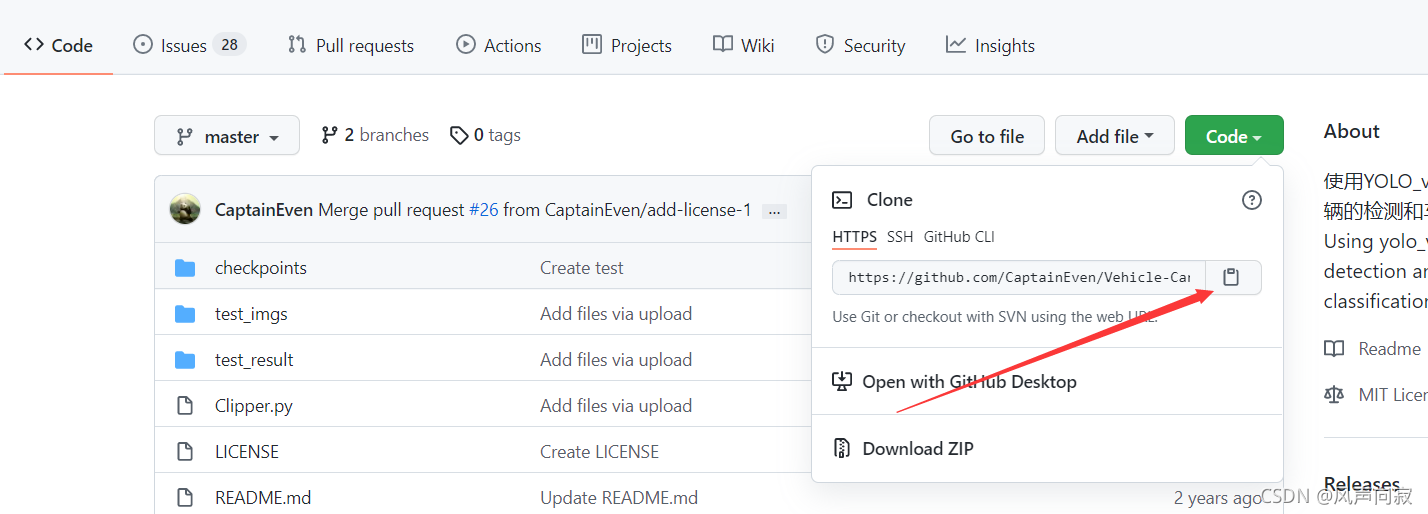Open the README.md file
Image resolution: width=1428 pixels, height=514 pixels.
pos(263,498)
